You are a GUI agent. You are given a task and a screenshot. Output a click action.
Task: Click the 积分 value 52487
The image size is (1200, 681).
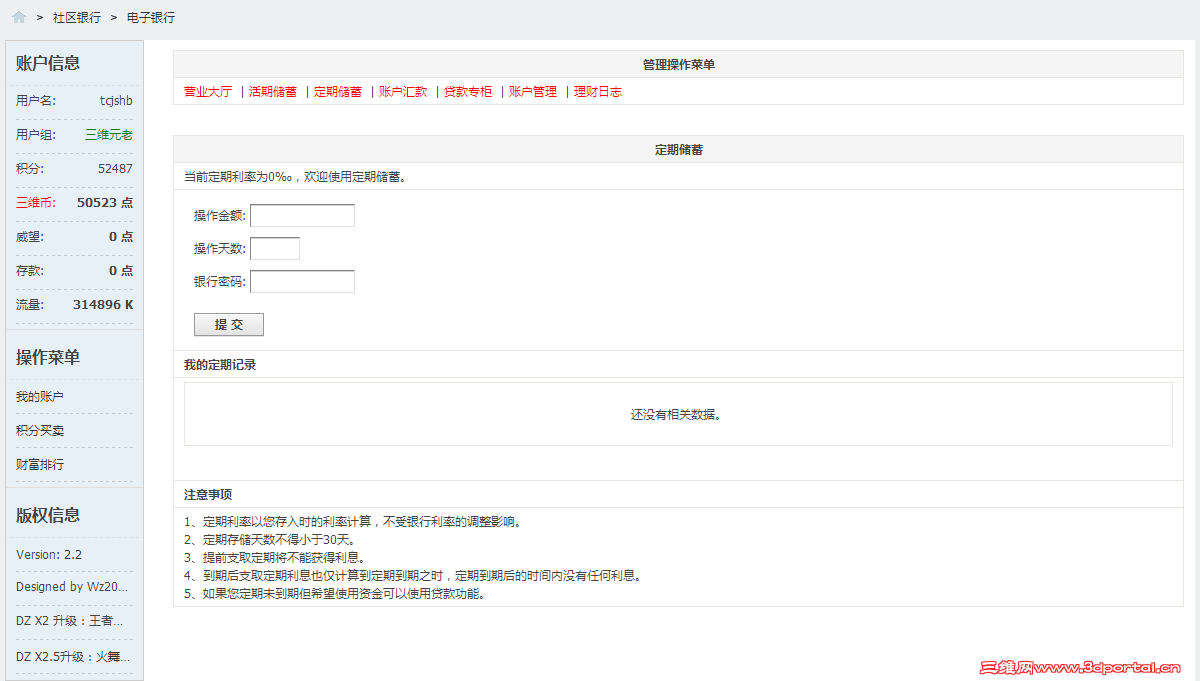tap(115, 169)
